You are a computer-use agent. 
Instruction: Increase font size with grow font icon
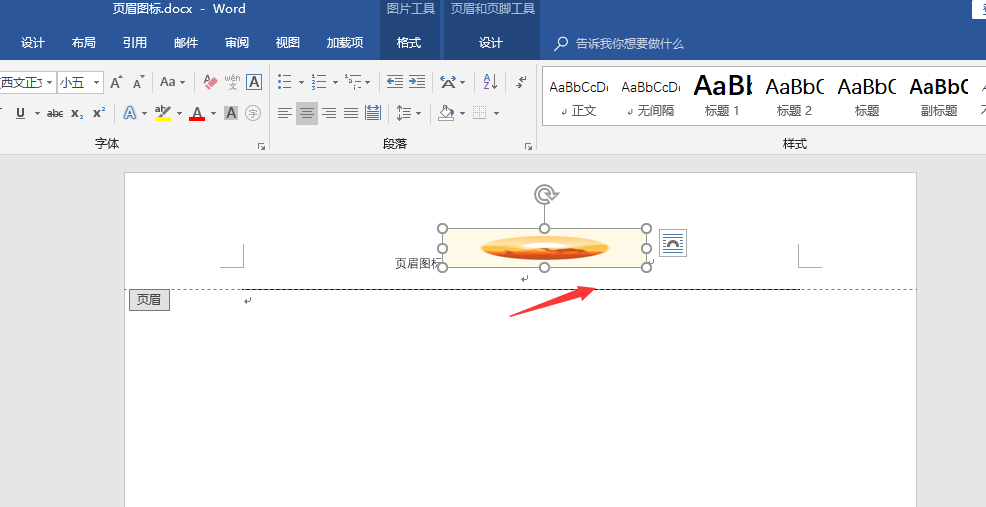point(116,82)
